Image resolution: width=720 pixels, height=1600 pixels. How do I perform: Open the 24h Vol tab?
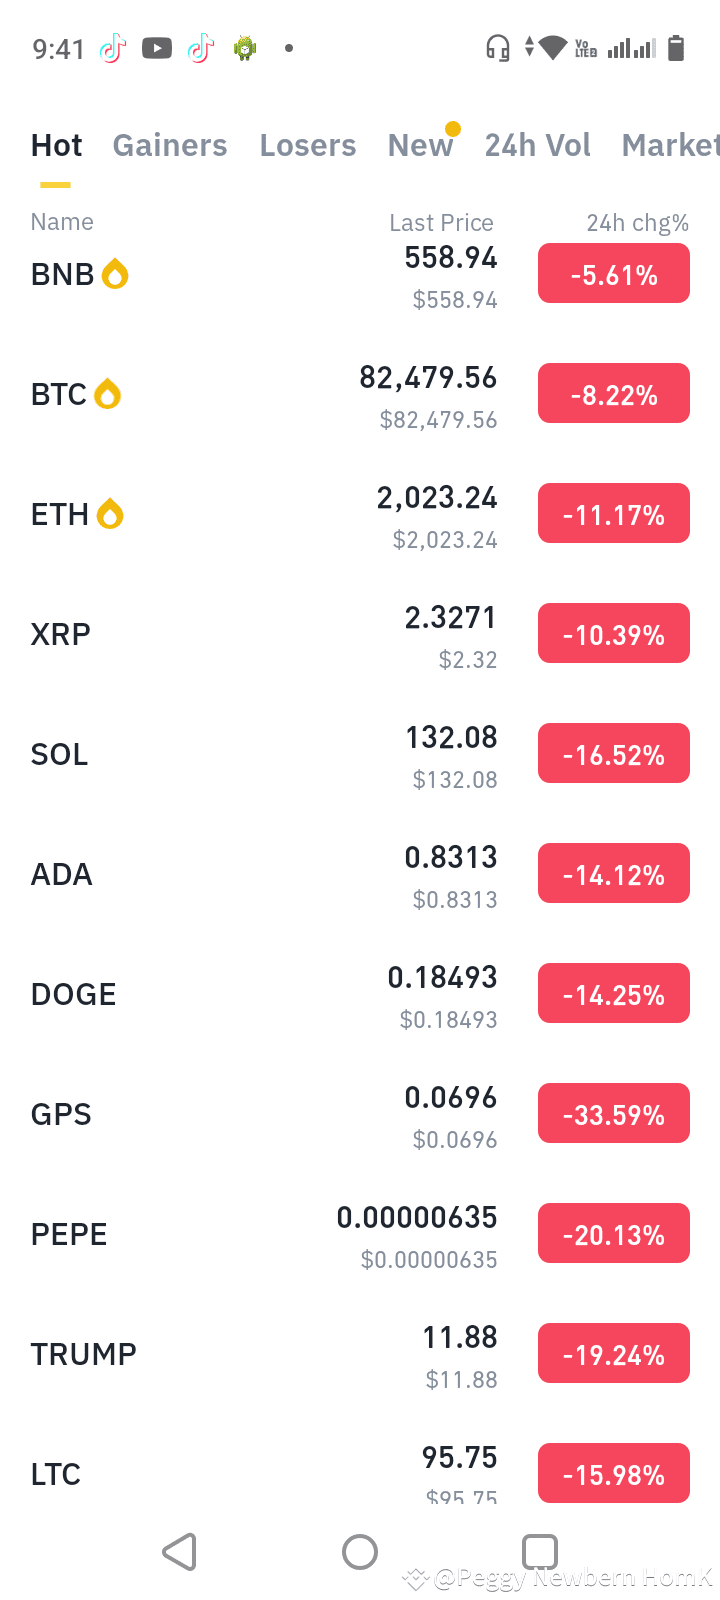coord(538,146)
